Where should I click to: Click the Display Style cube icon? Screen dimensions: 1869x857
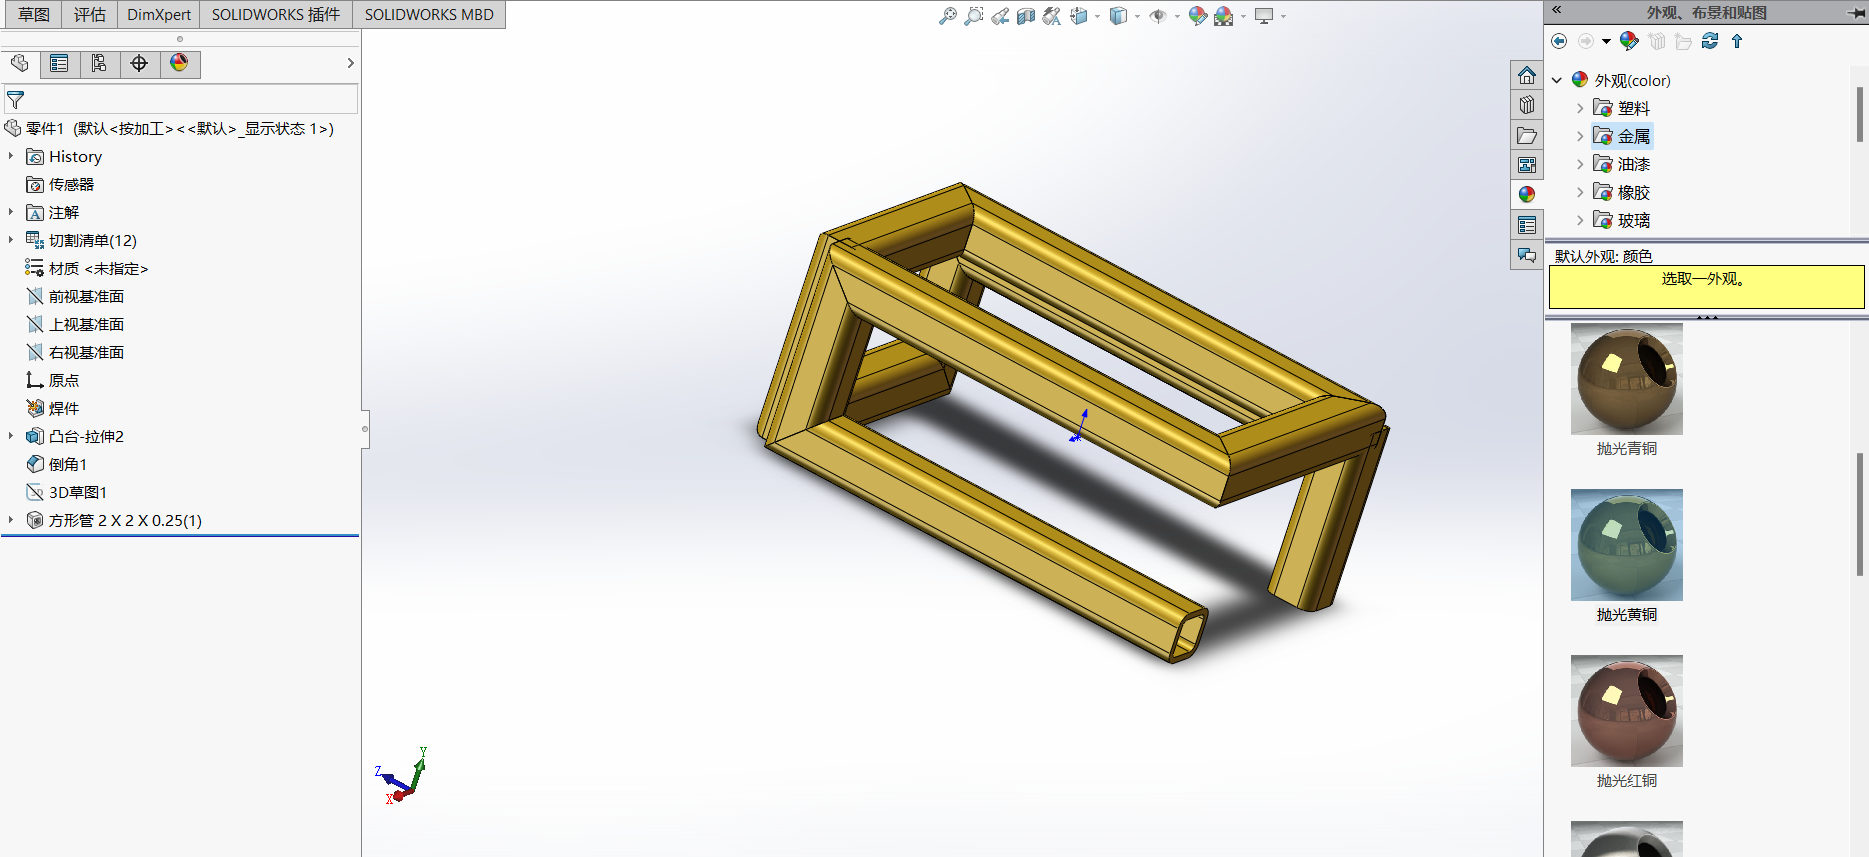pos(1119,16)
